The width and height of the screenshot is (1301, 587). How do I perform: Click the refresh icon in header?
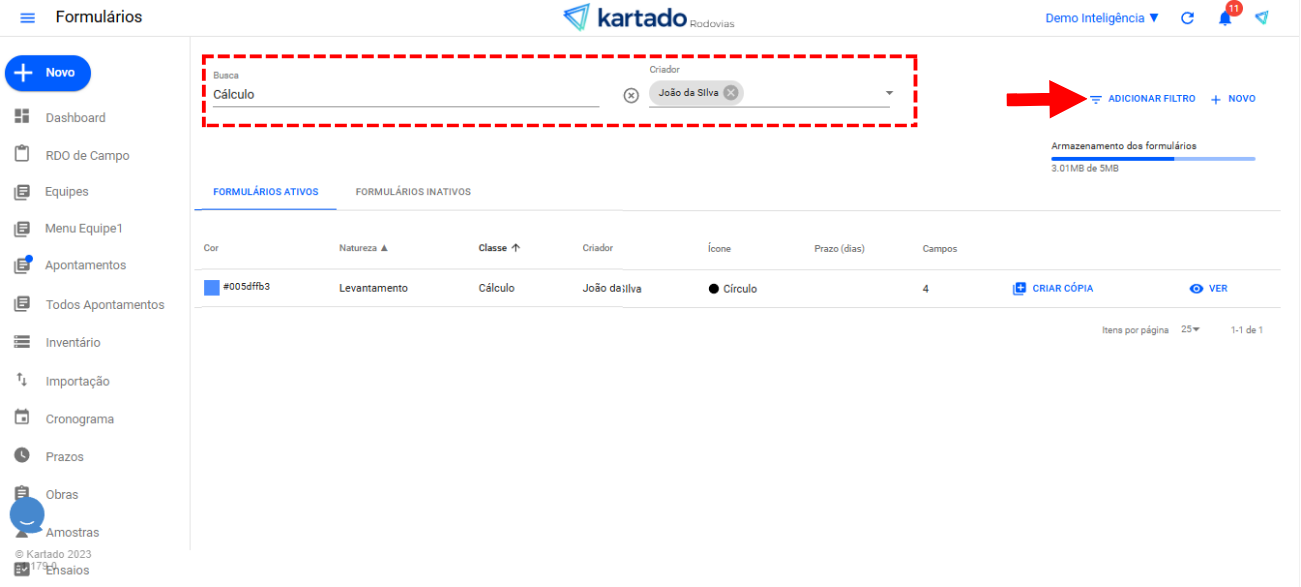1187,18
